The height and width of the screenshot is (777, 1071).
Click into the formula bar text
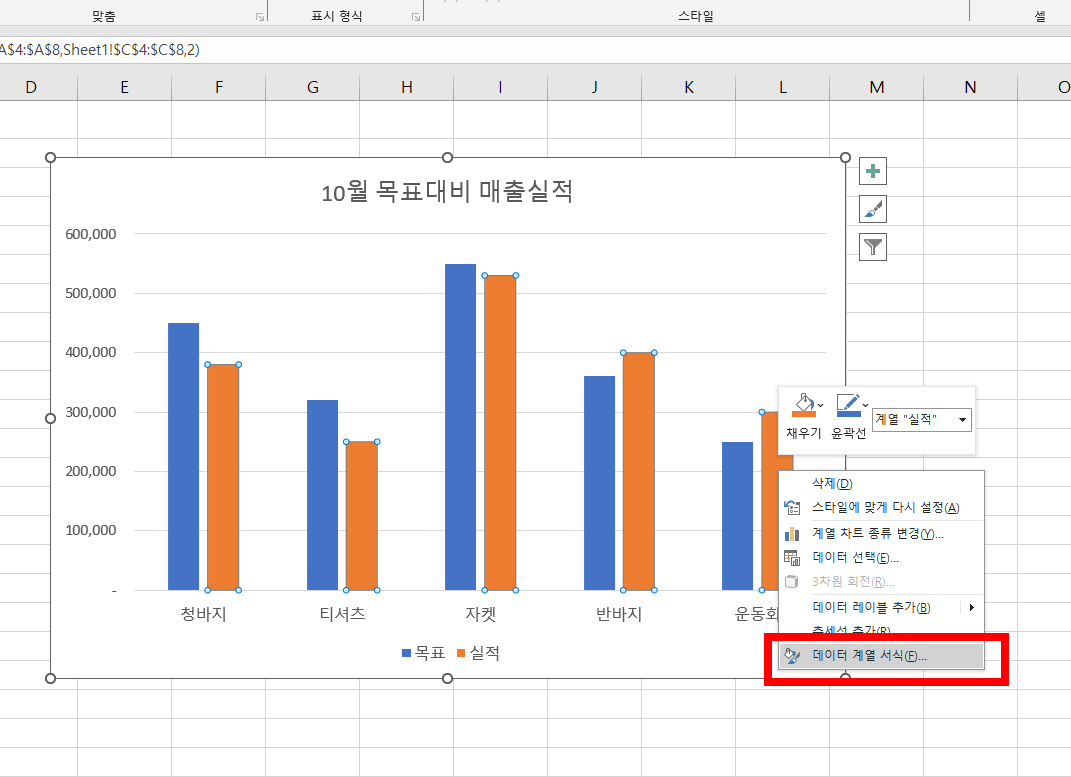coord(100,50)
